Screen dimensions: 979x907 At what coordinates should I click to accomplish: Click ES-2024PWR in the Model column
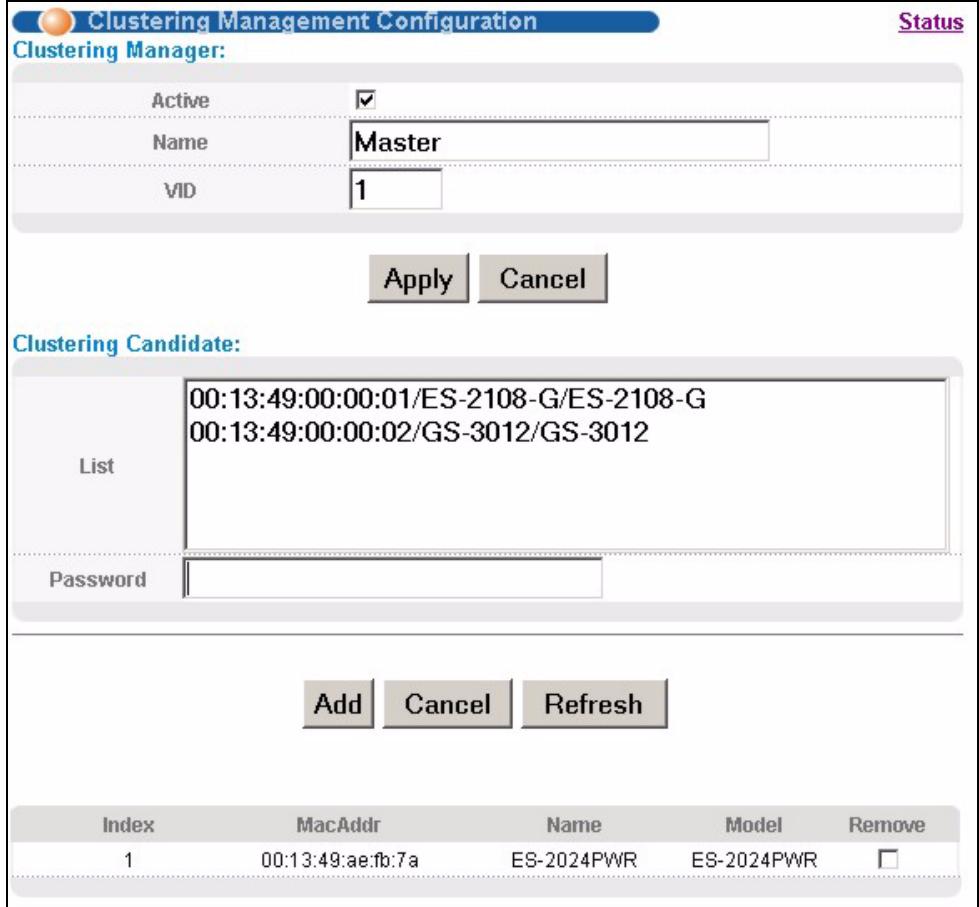(x=754, y=860)
